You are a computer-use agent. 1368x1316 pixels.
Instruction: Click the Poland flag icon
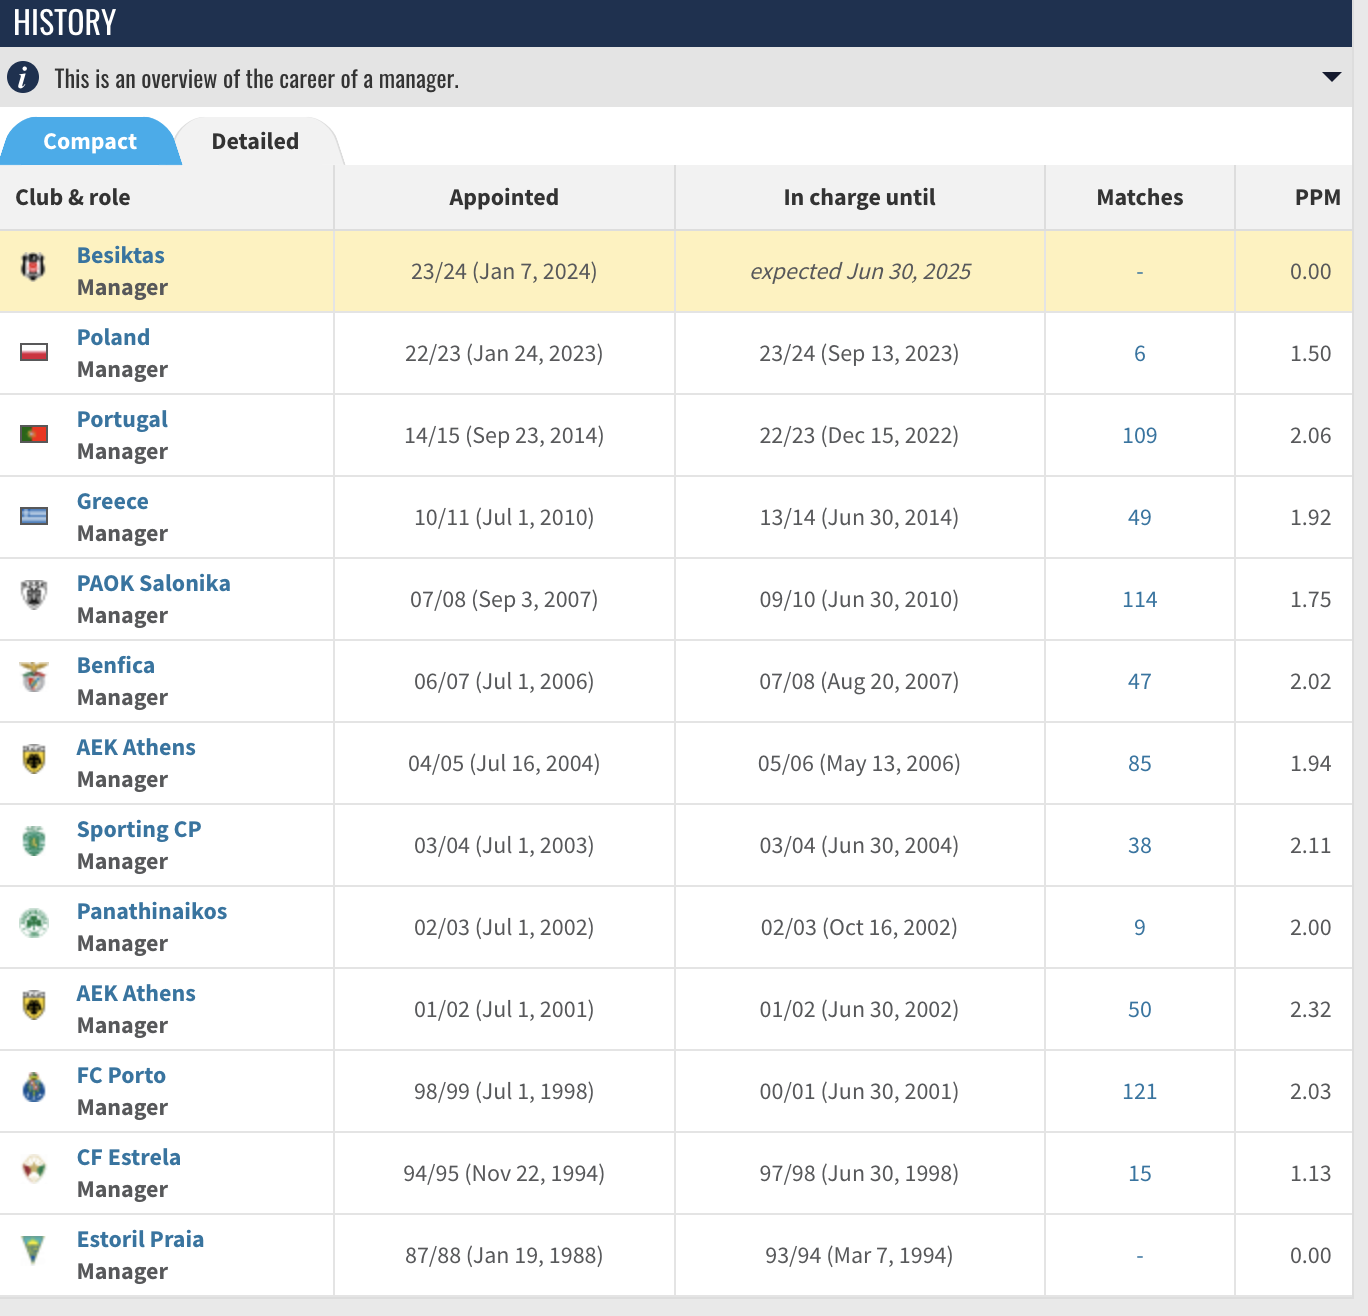pos(34,352)
